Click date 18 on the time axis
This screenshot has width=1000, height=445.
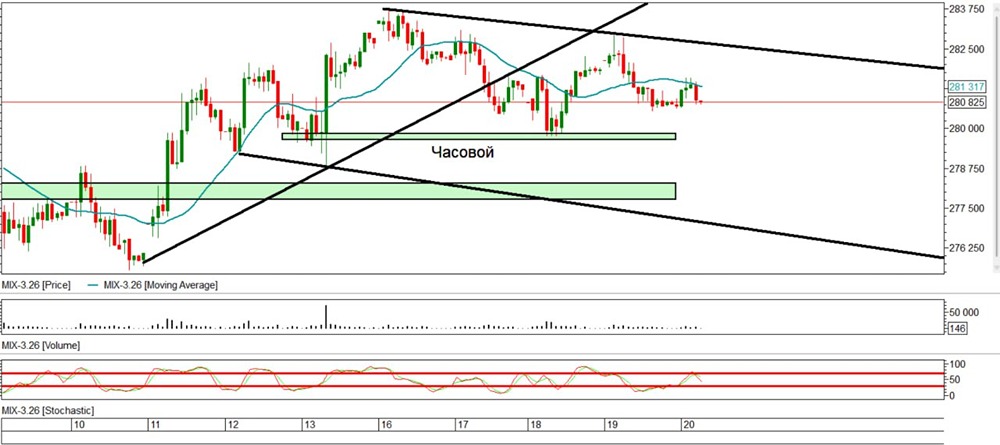pyautogui.click(x=535, y=424)
